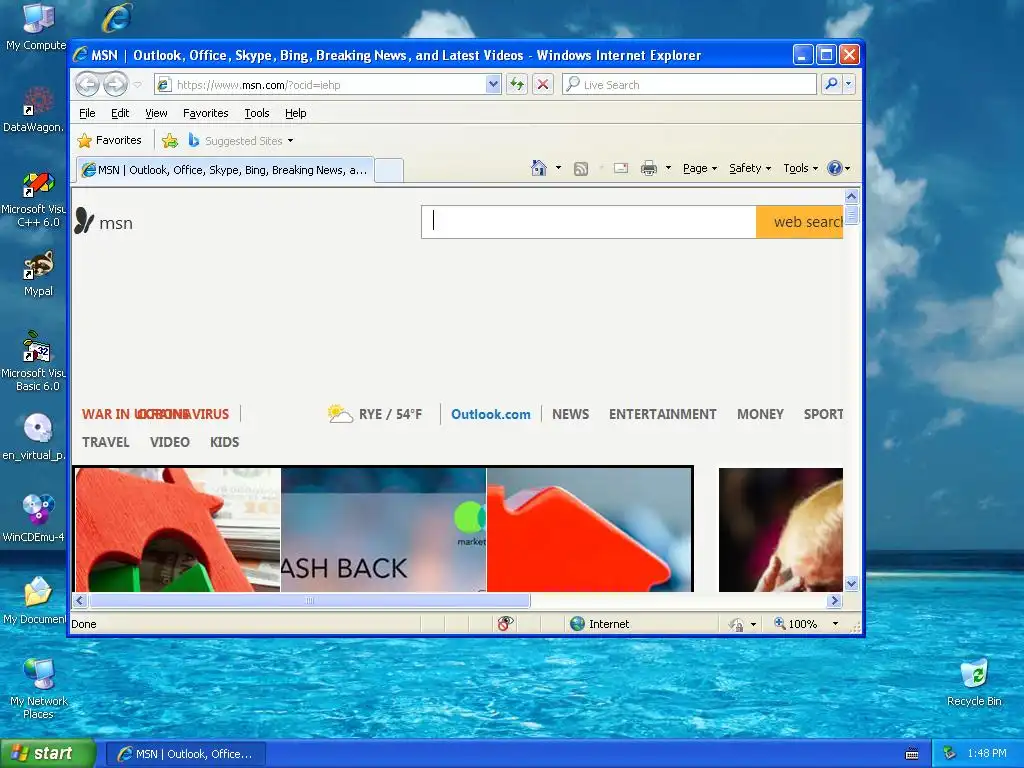Click the orange web search button

(799, 222)
